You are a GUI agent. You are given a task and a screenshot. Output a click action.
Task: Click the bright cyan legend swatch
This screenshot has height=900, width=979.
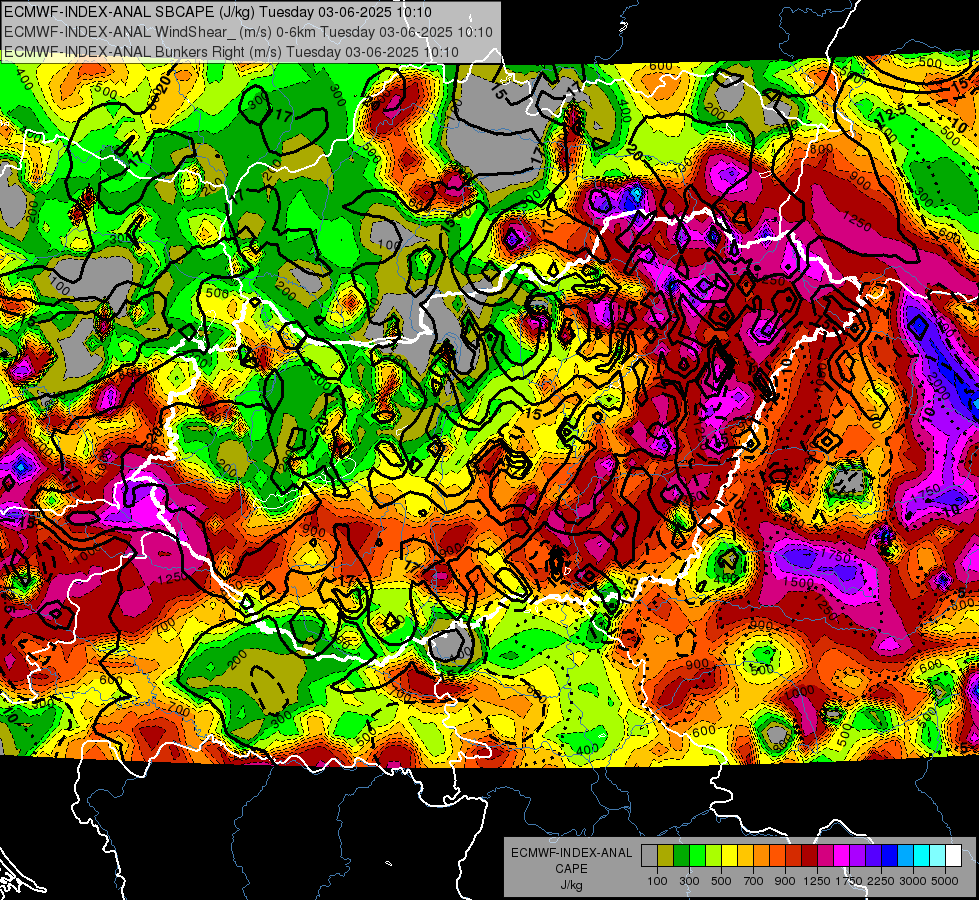[922, 856]
